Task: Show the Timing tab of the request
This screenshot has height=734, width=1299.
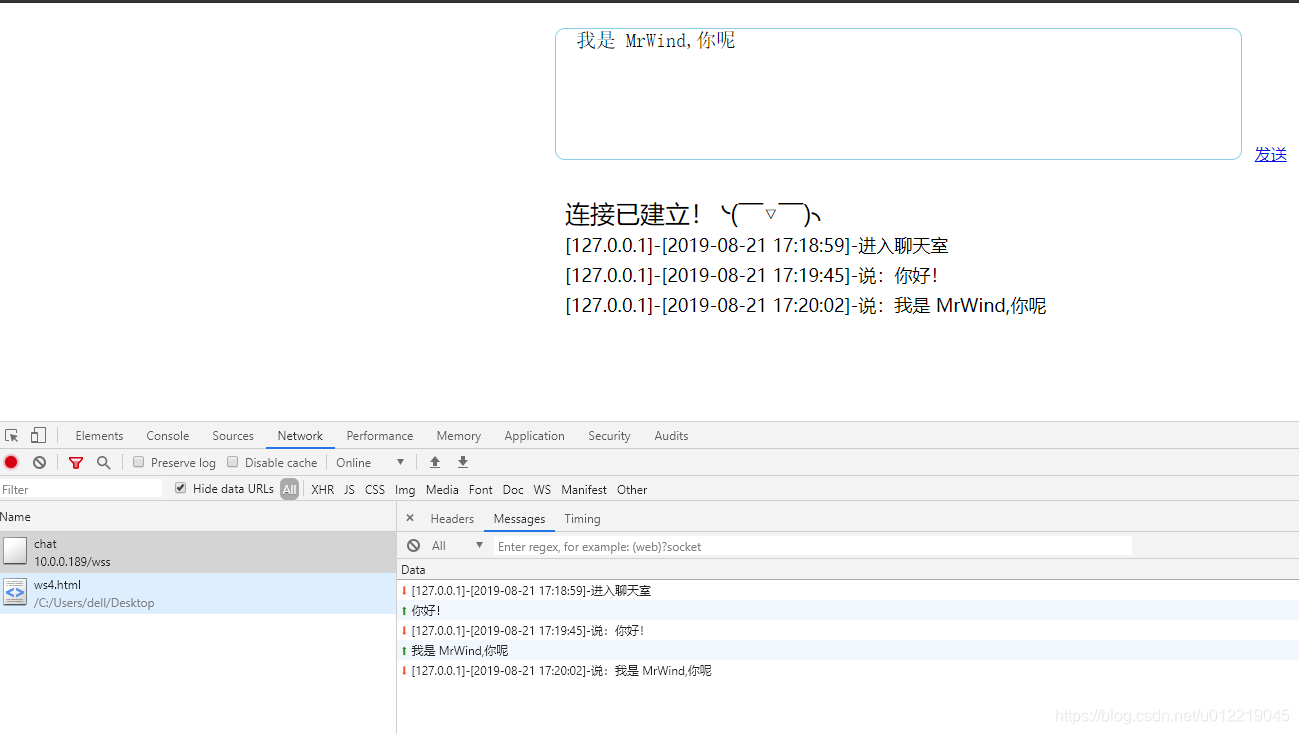Action: [582, 519]
